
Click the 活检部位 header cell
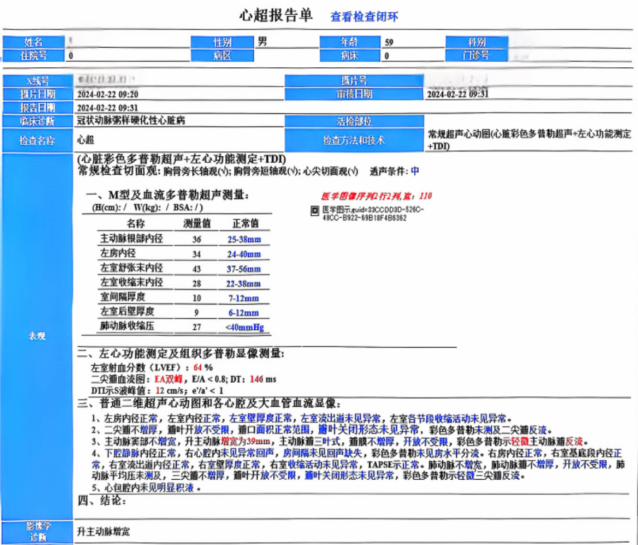tap(354, 121)
